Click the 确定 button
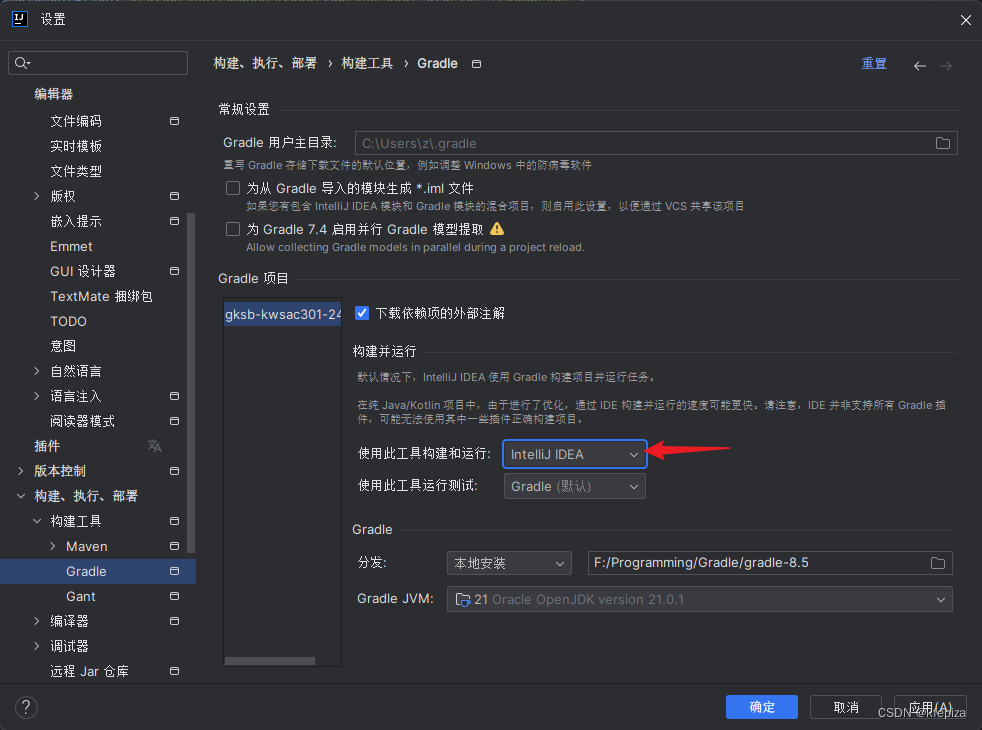982x730 pixels. coord(762,707)
